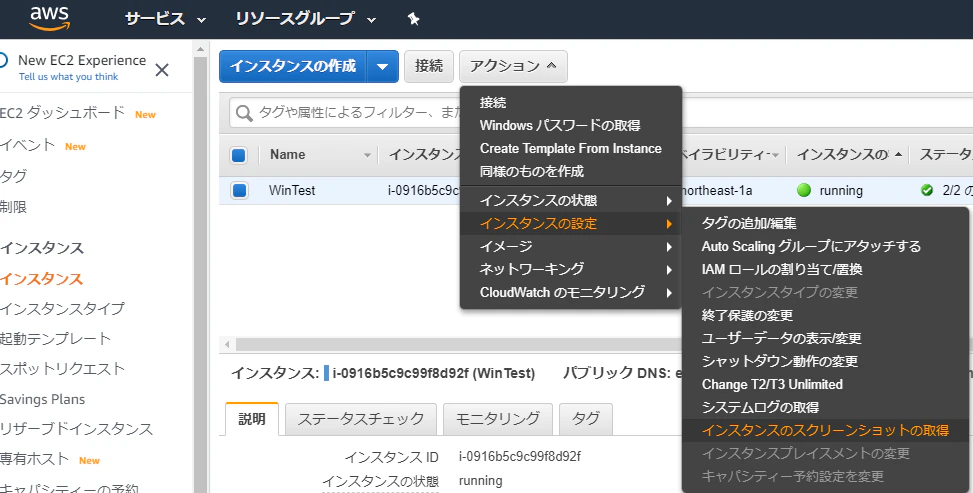The image size is (973, 493).
Task: Choose インスタンスのスクリーンショットの取得
Action: (x=825, y=430)
